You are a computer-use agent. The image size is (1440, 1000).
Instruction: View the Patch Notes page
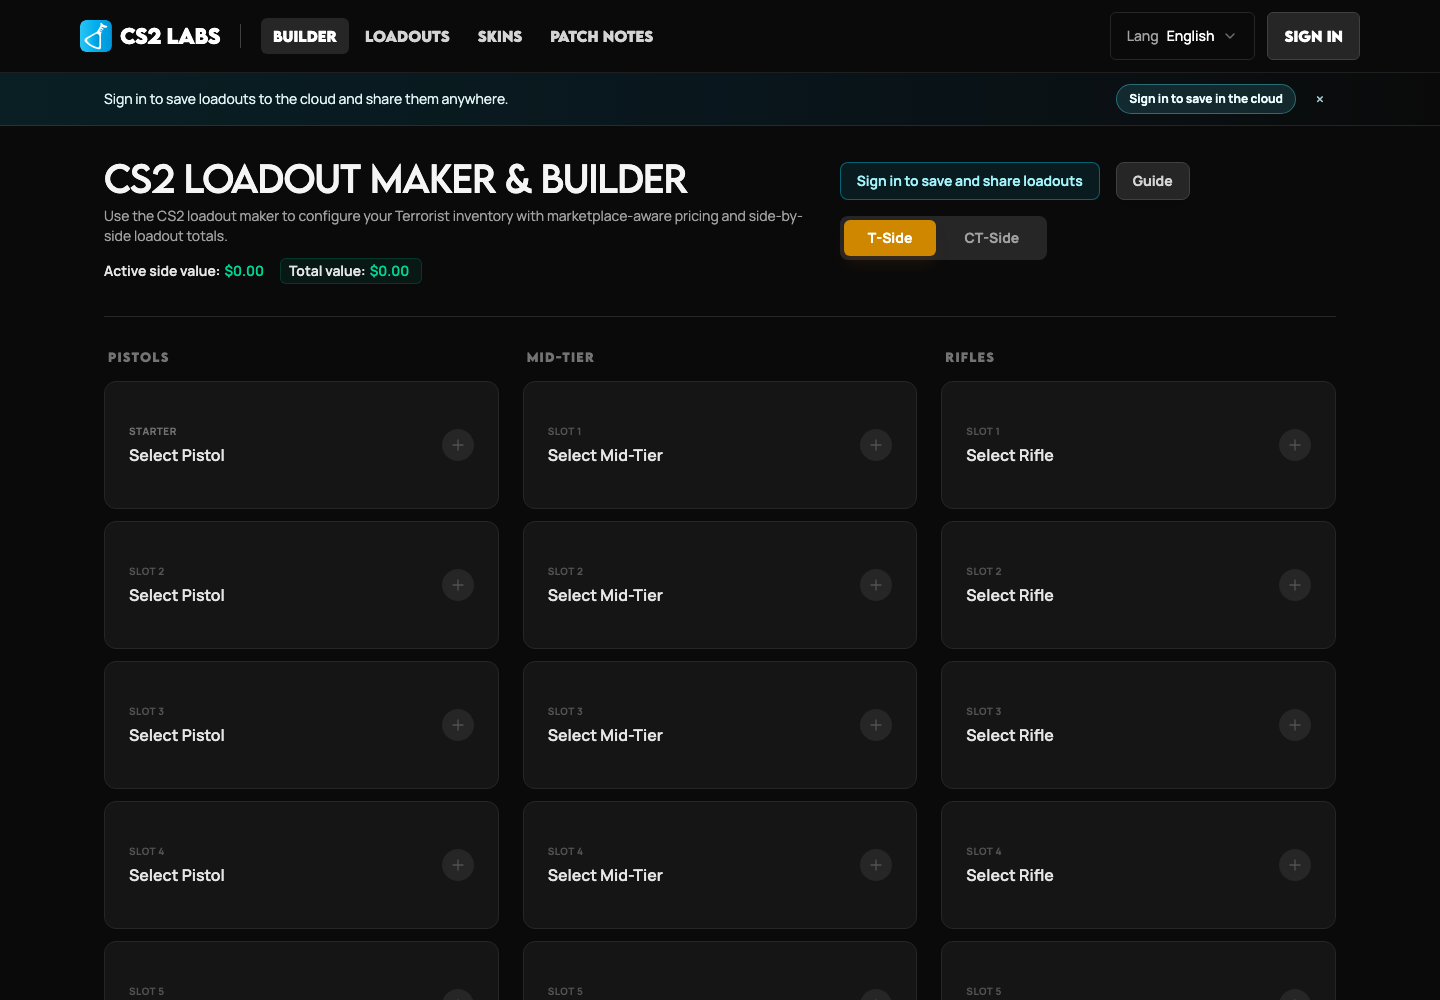[601, 36]
